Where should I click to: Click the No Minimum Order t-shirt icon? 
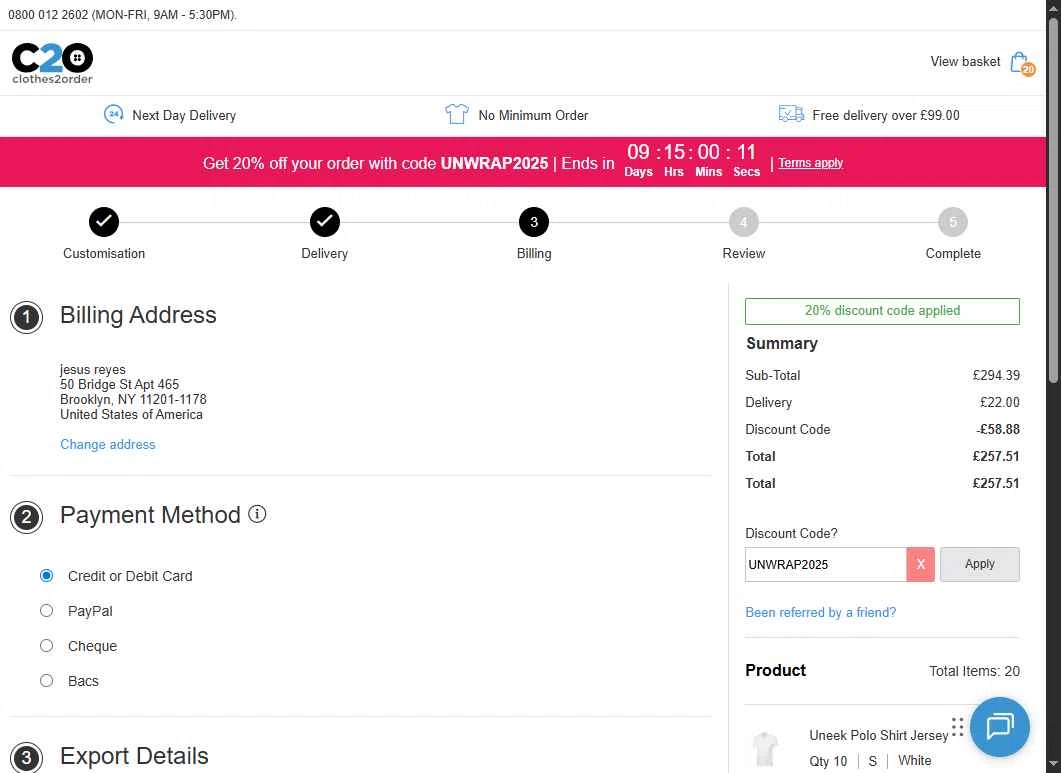[x=457, y=114]
